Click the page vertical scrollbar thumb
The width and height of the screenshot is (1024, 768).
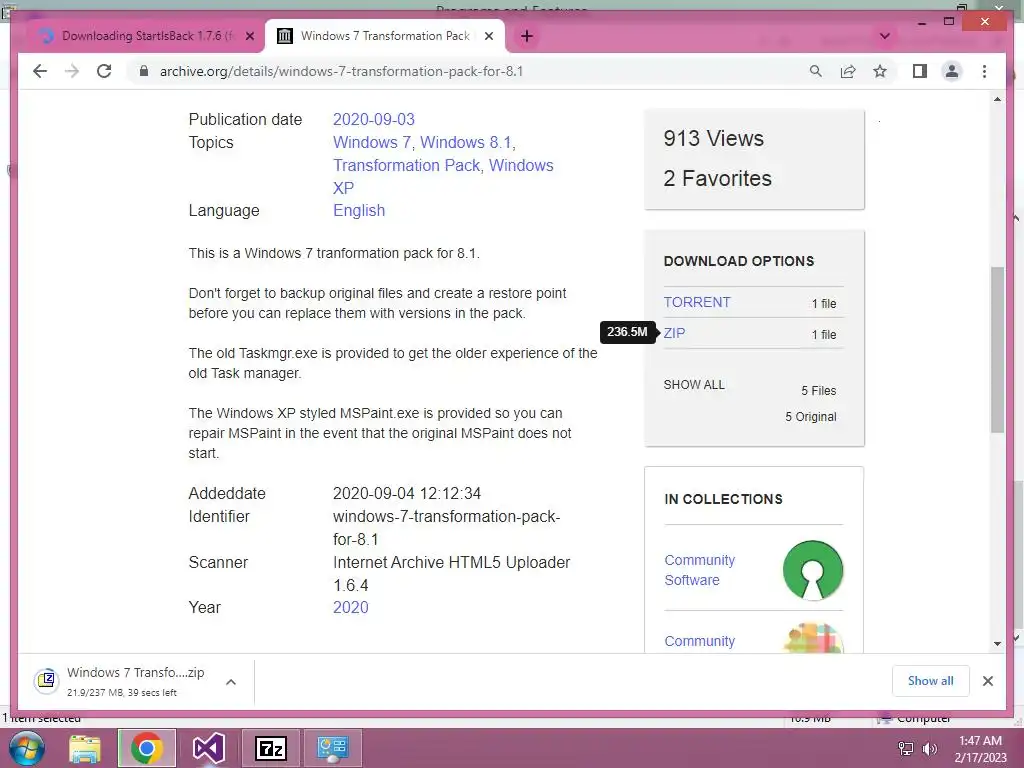click(x=997, y=350)
